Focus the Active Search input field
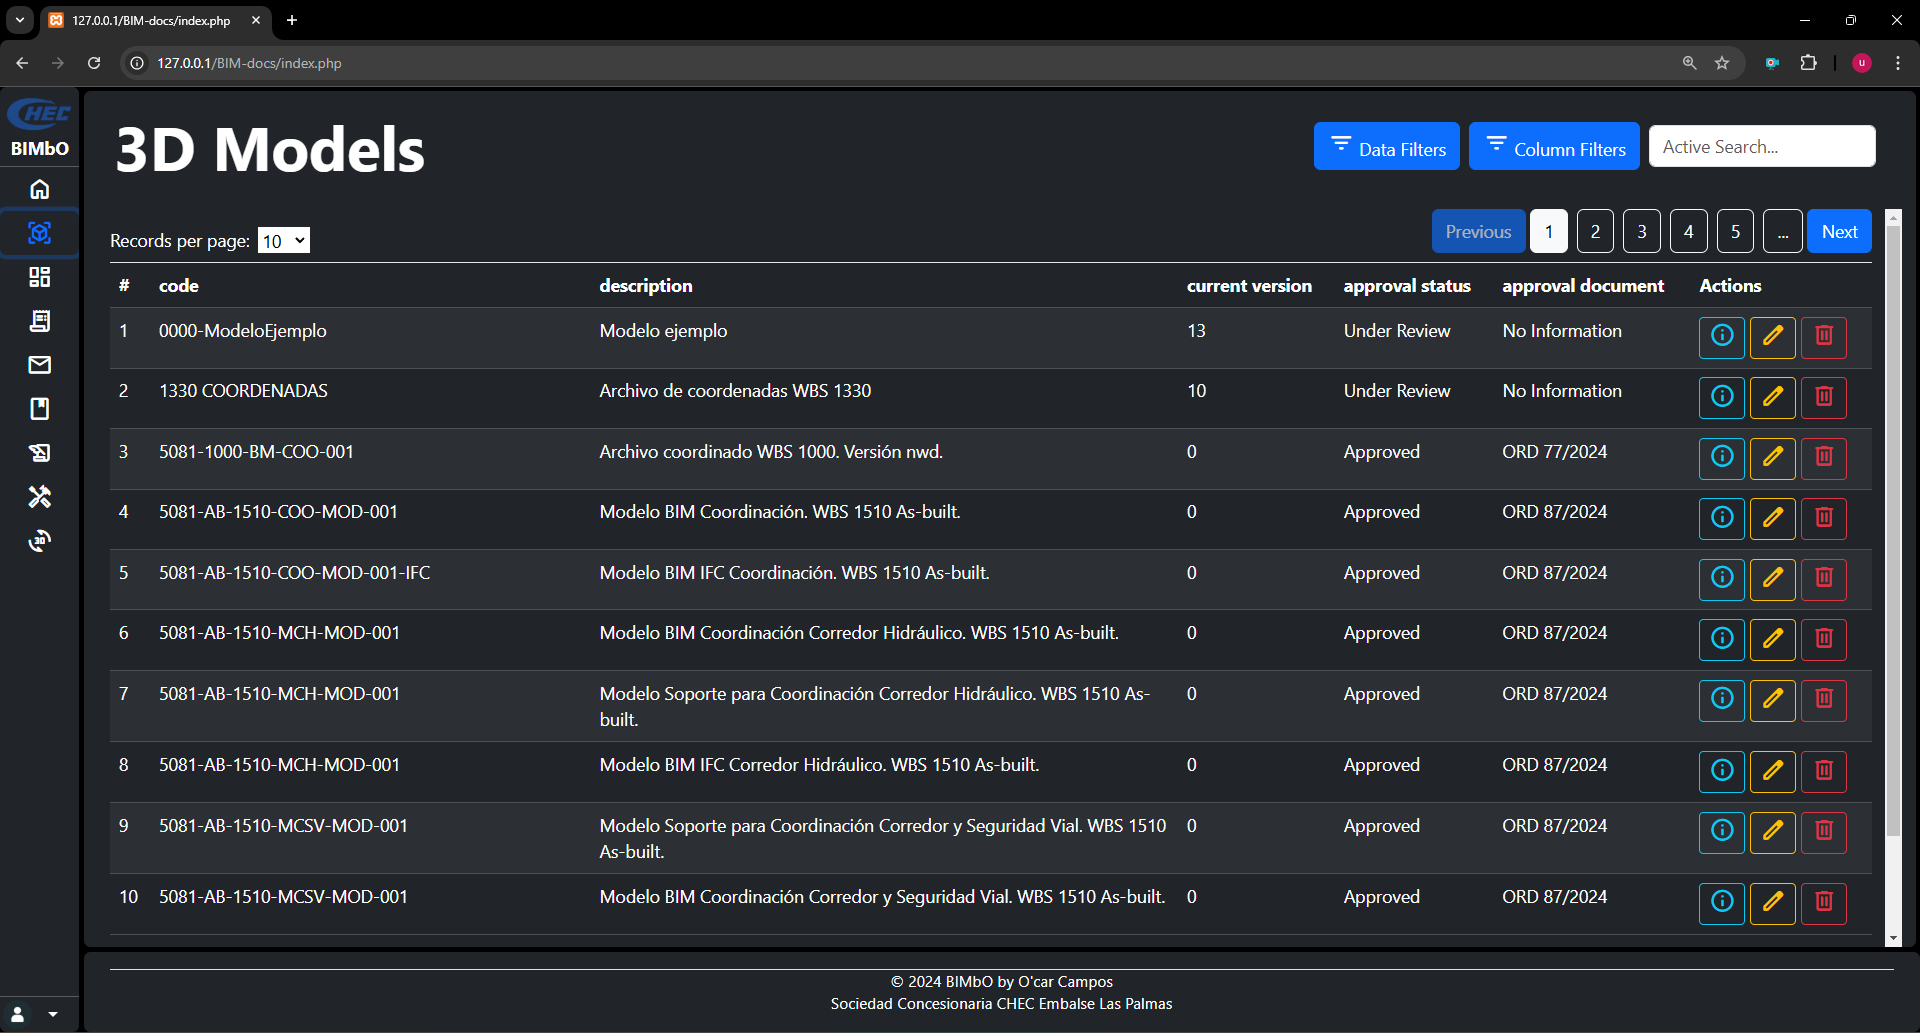This screenshot has width=1920, height=1033. pos(1761,147)
